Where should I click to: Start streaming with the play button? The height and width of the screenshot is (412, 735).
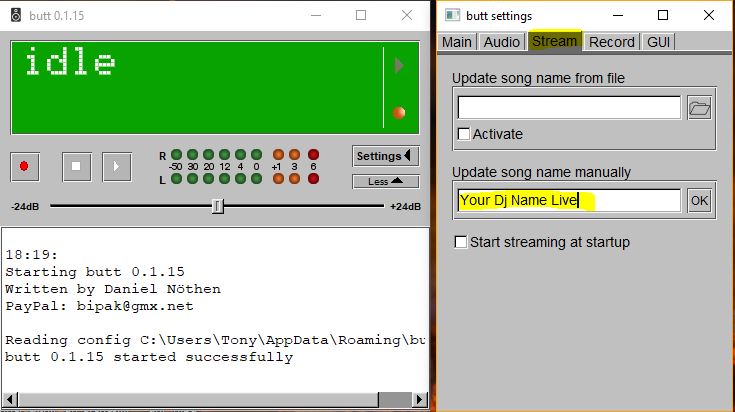[x=117, y=166]
